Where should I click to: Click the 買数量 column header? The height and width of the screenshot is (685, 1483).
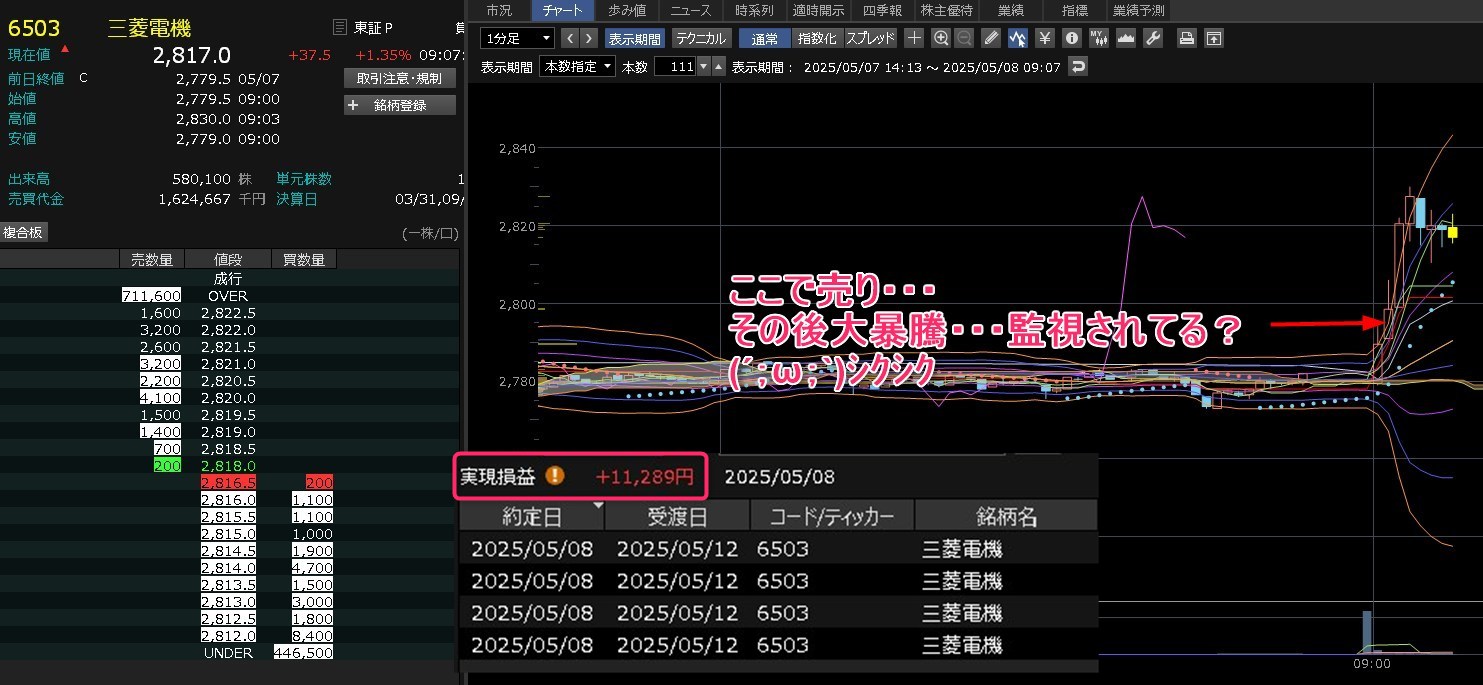(x=304, y=260)
